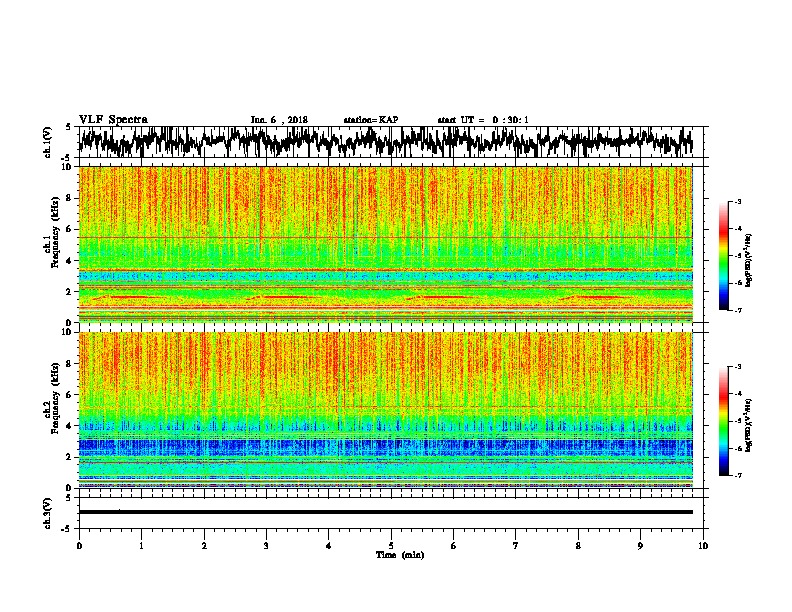
Task: Click time tick label '8' on the x-axis
Action: coord(578,546)
